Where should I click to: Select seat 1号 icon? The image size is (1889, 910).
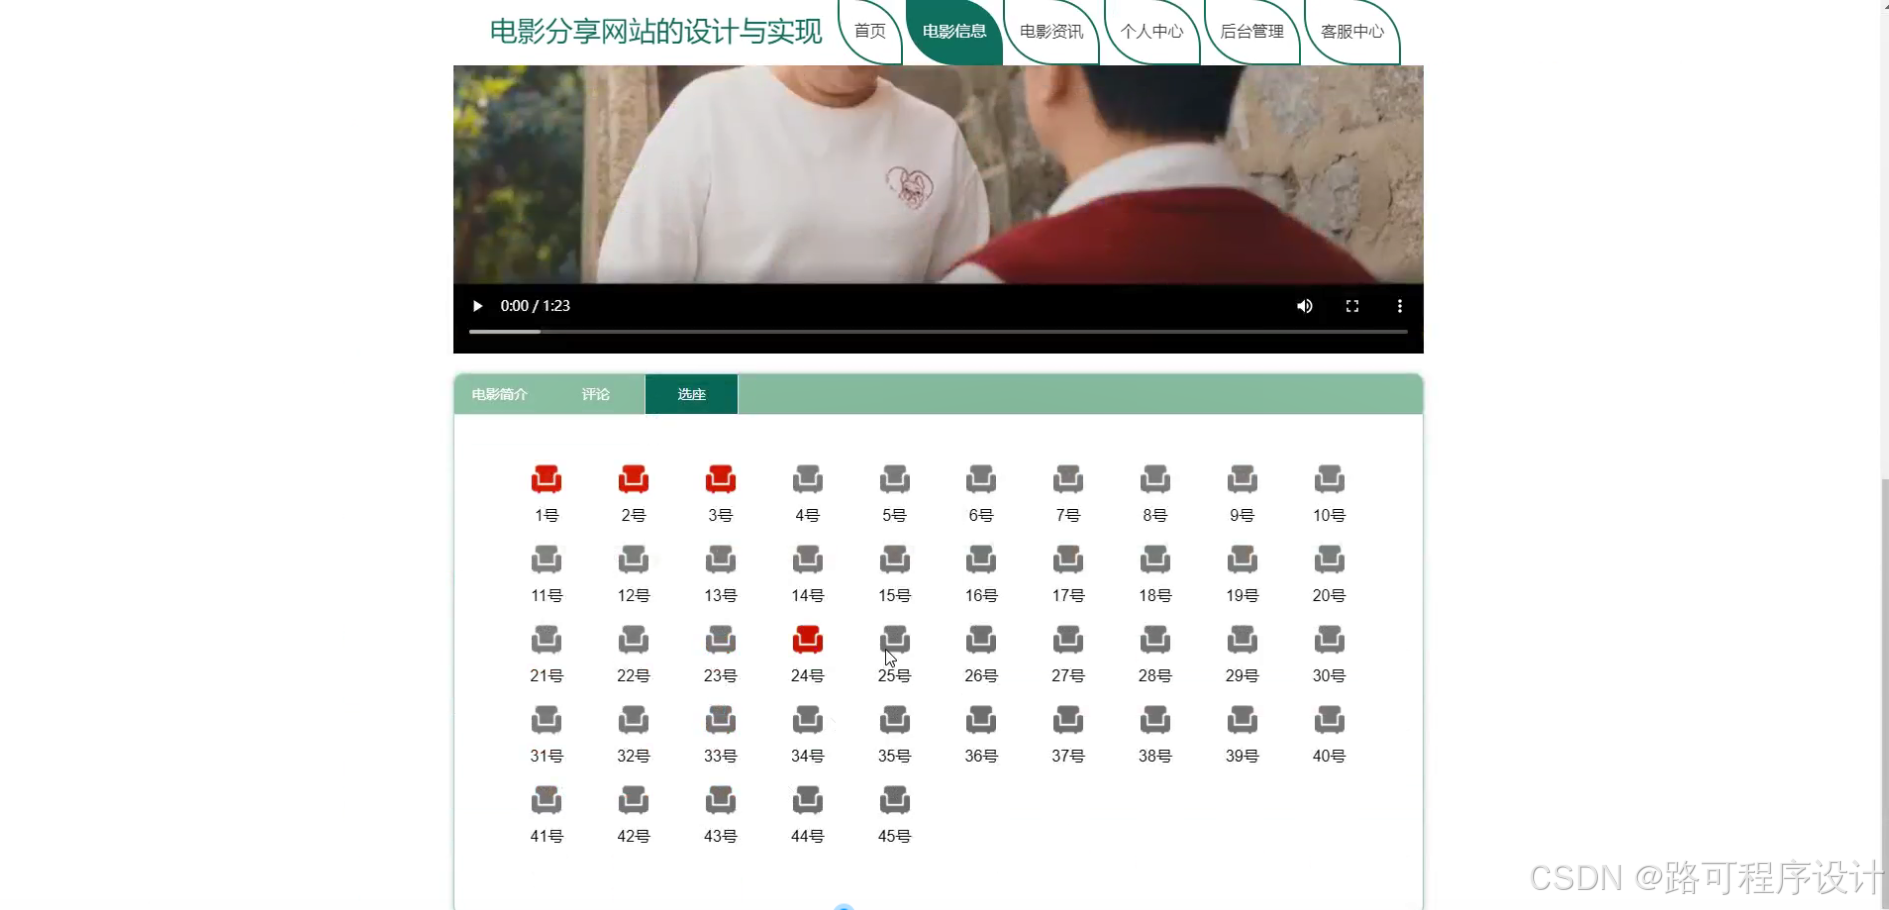(x=546, y=479)
